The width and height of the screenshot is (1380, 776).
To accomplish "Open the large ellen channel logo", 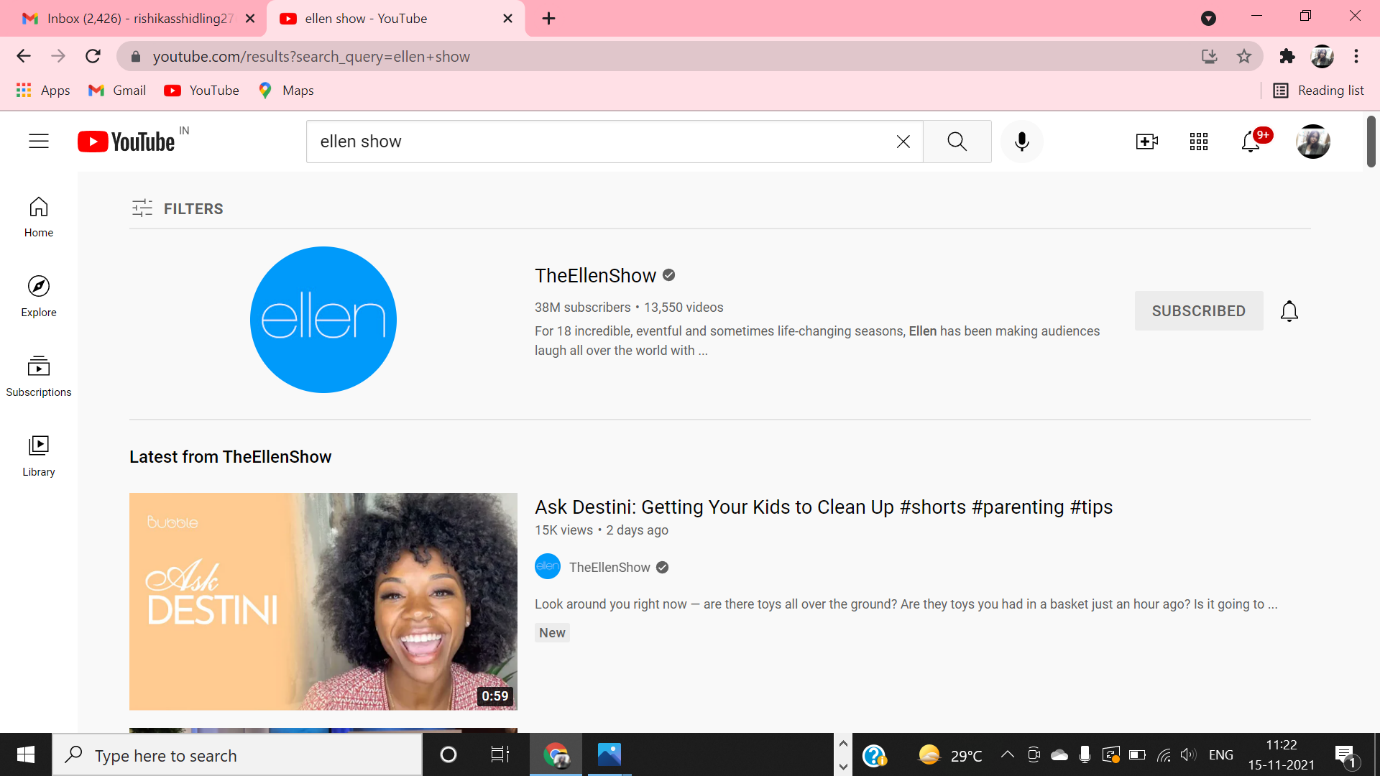I will [x=323, y=320].
